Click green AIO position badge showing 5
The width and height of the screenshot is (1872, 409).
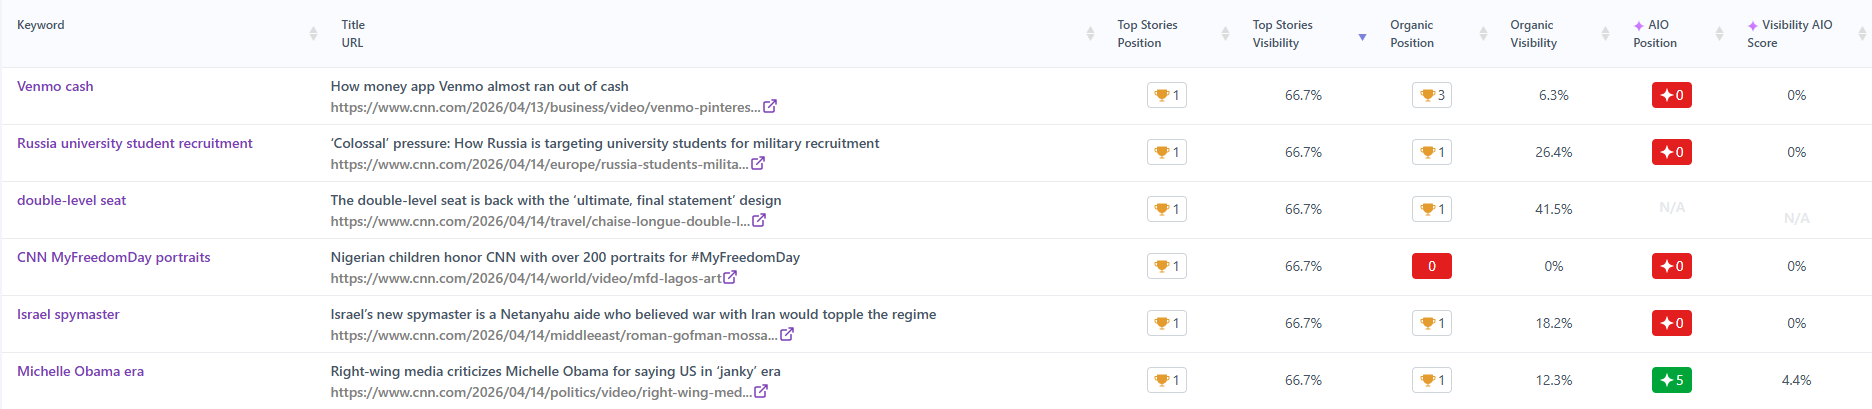[1671, 380]
